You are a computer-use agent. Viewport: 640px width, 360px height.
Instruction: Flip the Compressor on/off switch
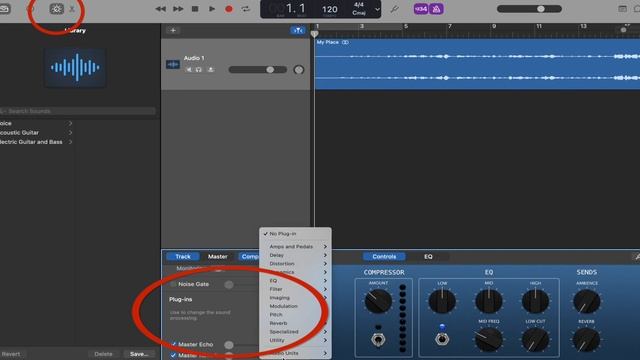pos(378,339)
